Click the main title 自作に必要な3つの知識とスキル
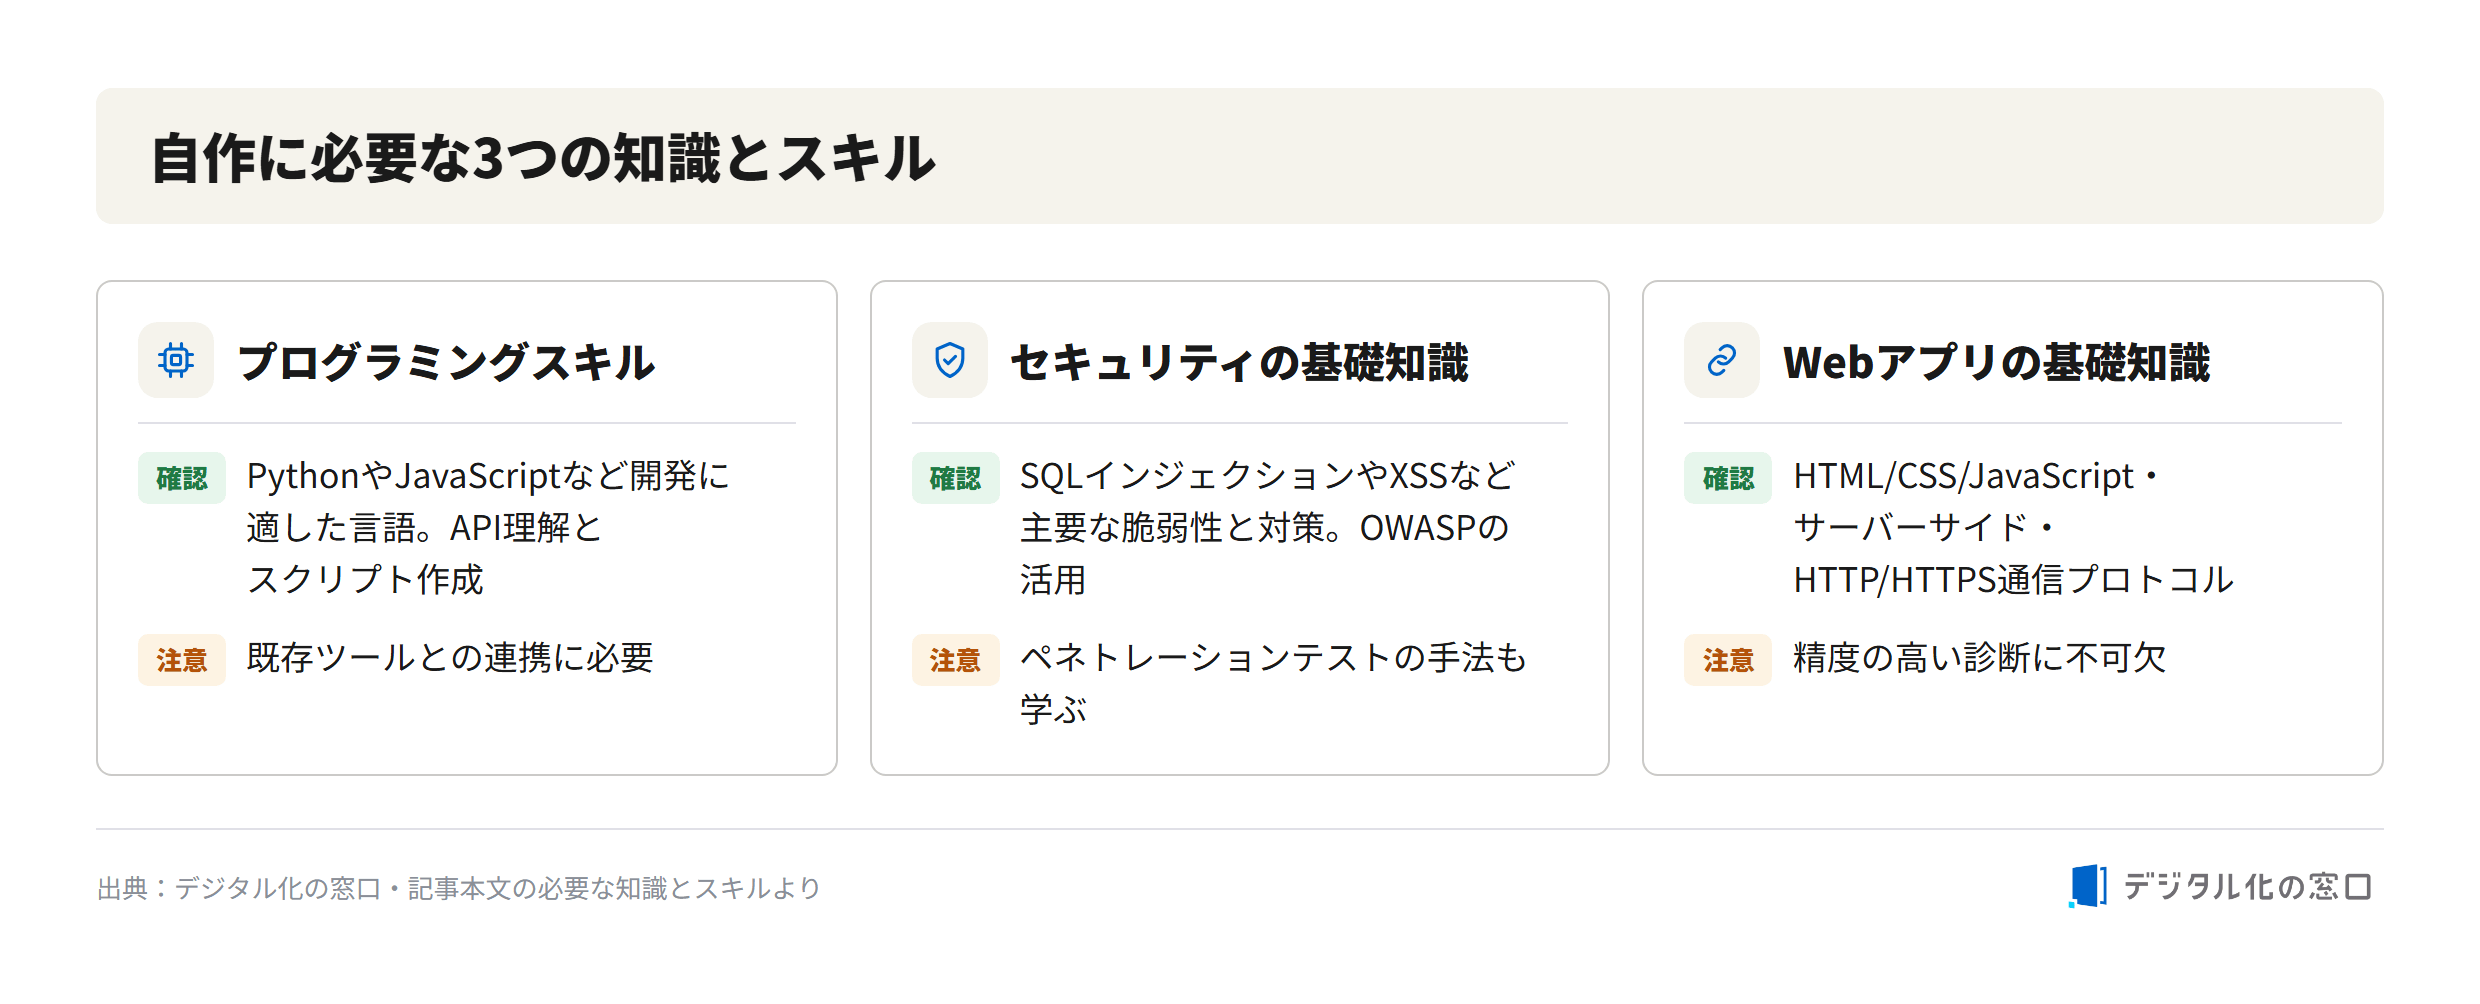The height and width of the screenshot is (1004, 2480). tap(543, 158)
